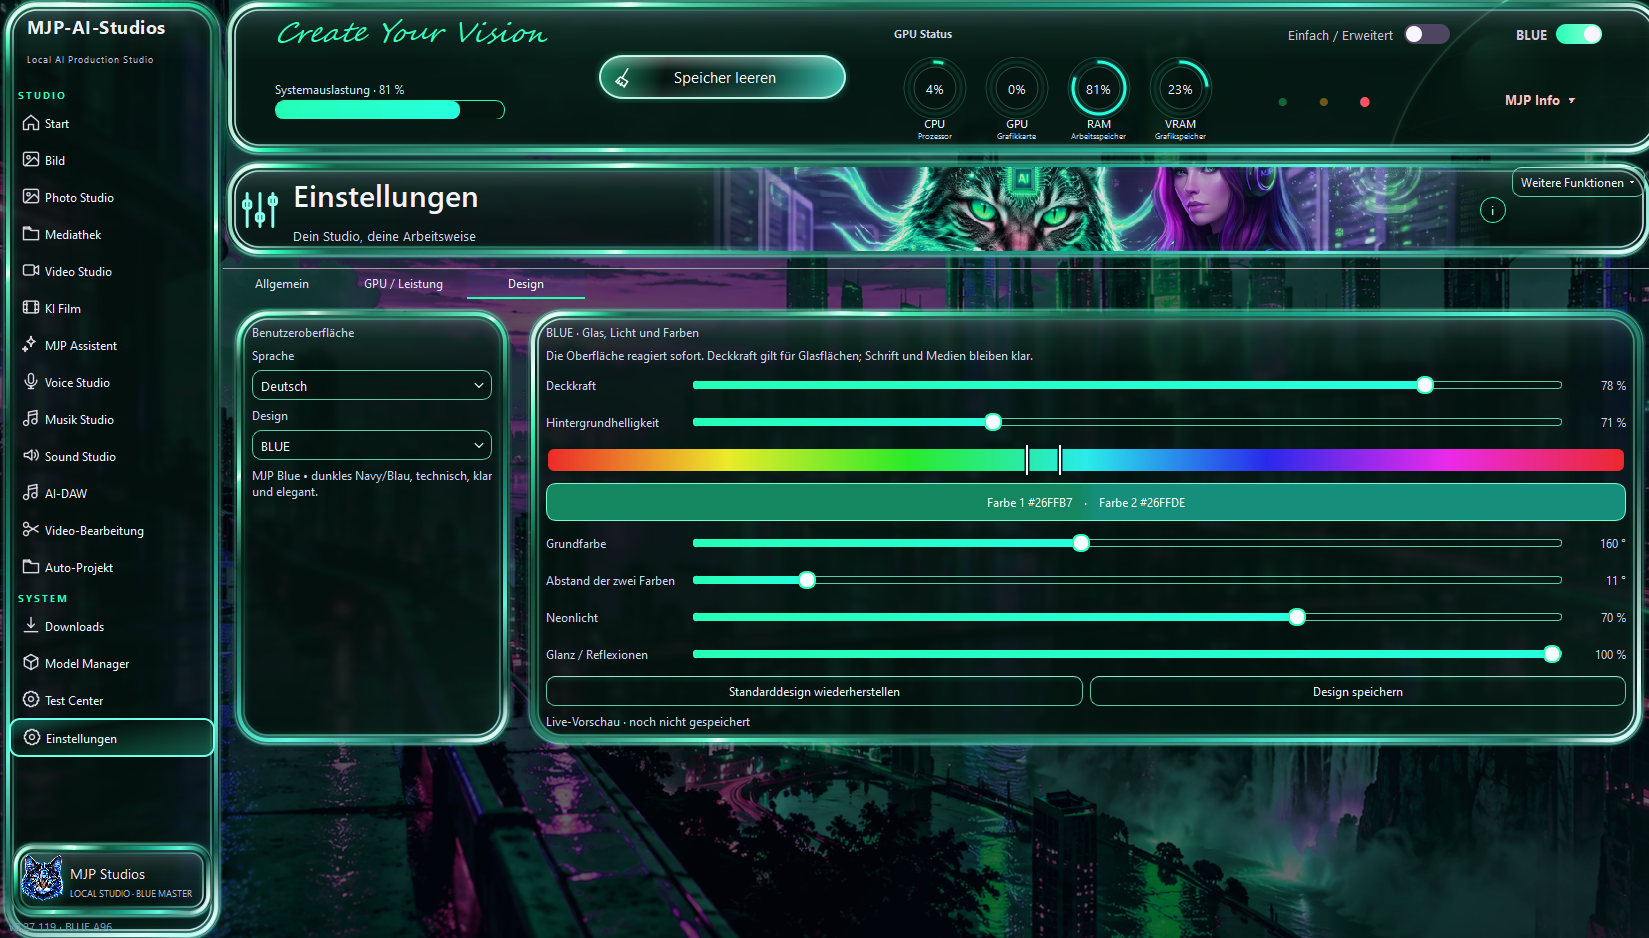
Task: Click the Deckkraft slider handle
Action: coord(1425,385)
